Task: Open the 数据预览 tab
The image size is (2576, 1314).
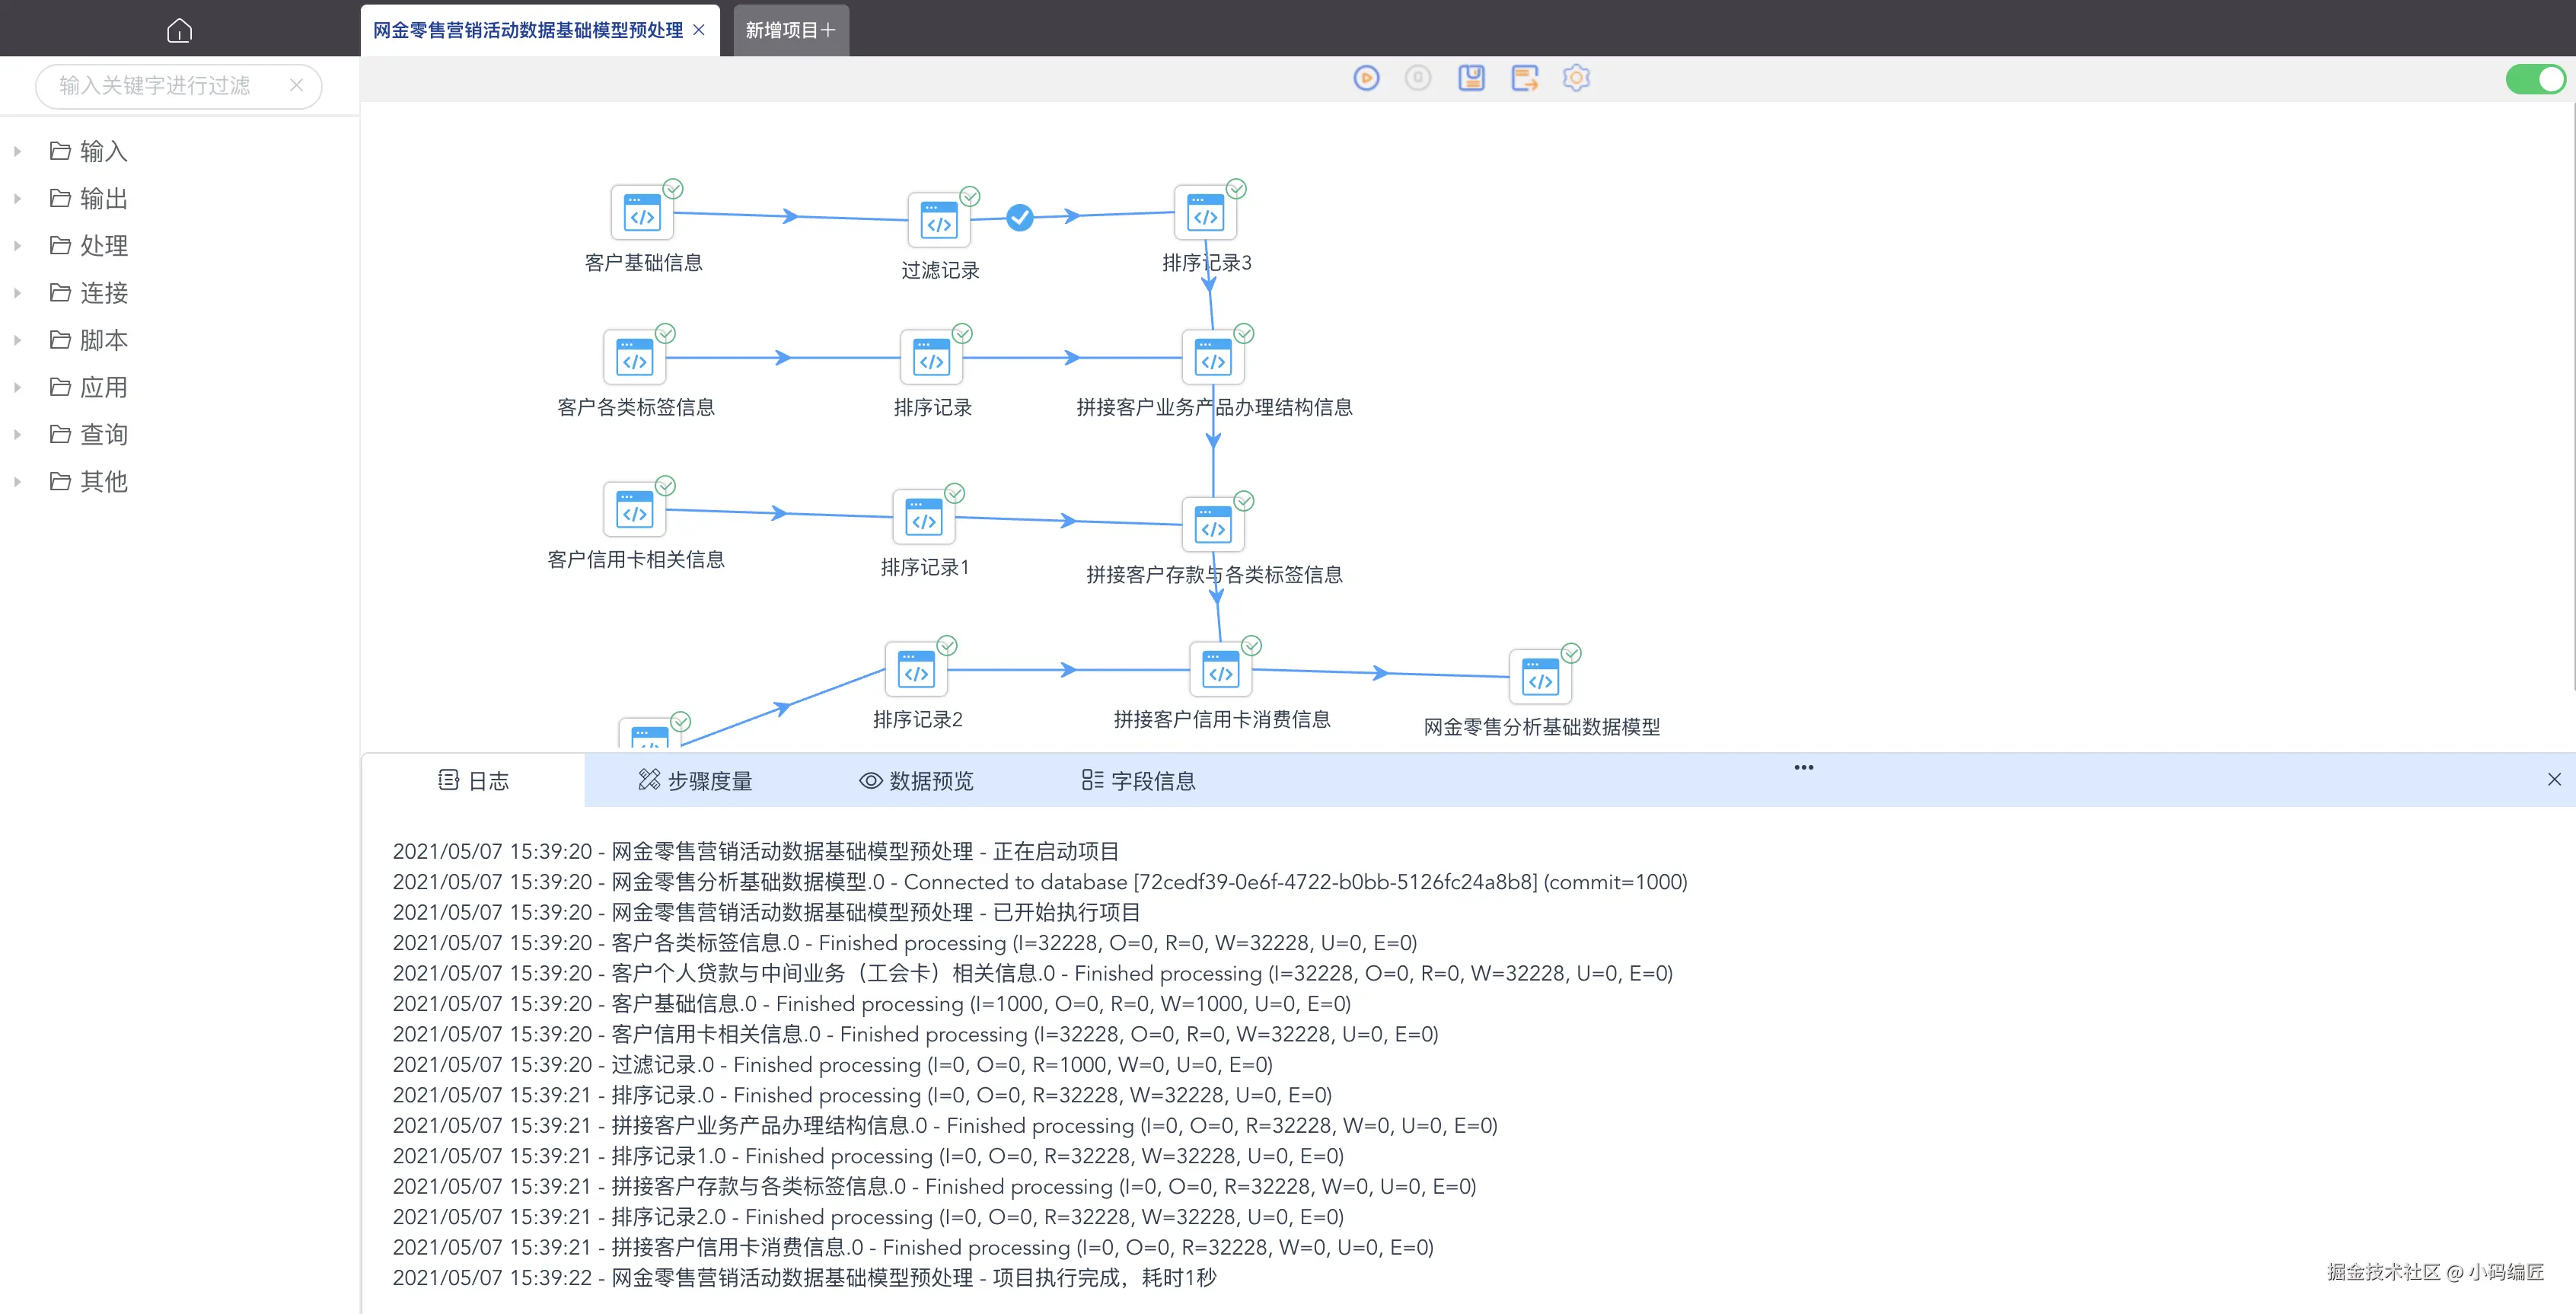Action: (916, 781)
